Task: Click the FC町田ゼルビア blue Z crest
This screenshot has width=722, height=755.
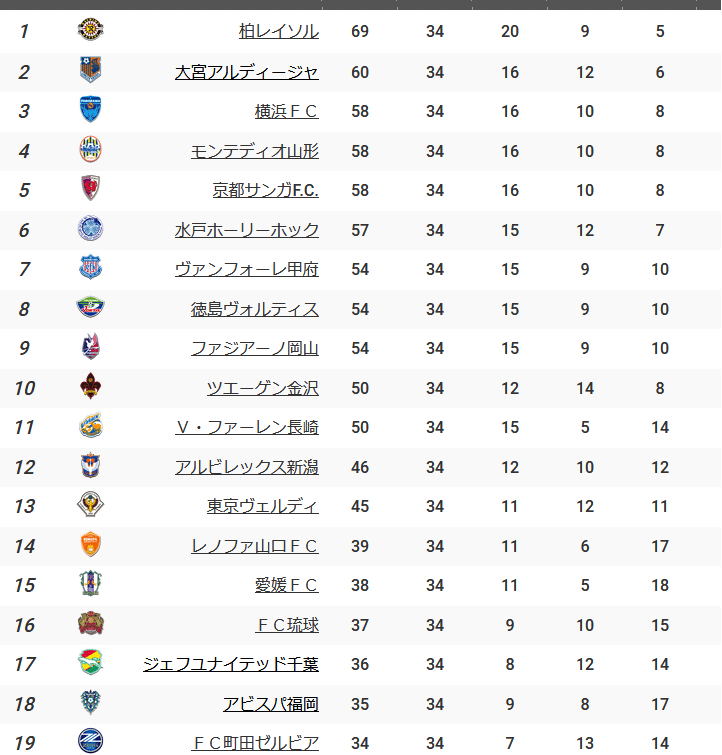Action: [90, 741]
